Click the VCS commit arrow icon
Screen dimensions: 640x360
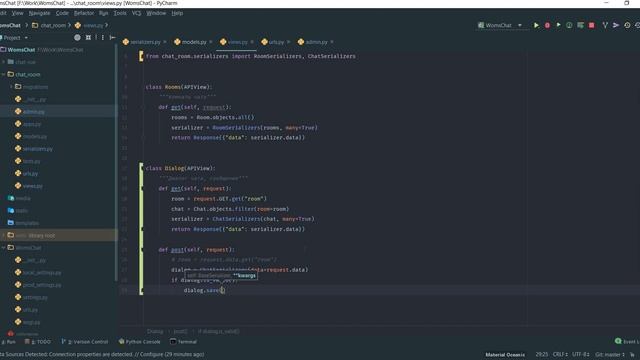(616, 25)
